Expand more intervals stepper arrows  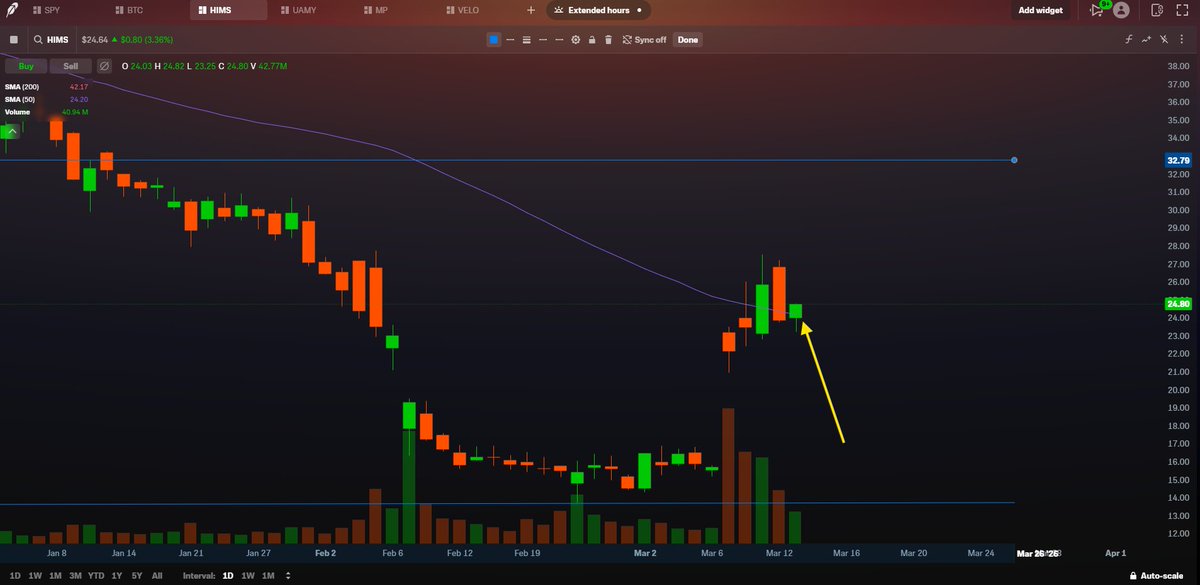click(x=289, y=576)
